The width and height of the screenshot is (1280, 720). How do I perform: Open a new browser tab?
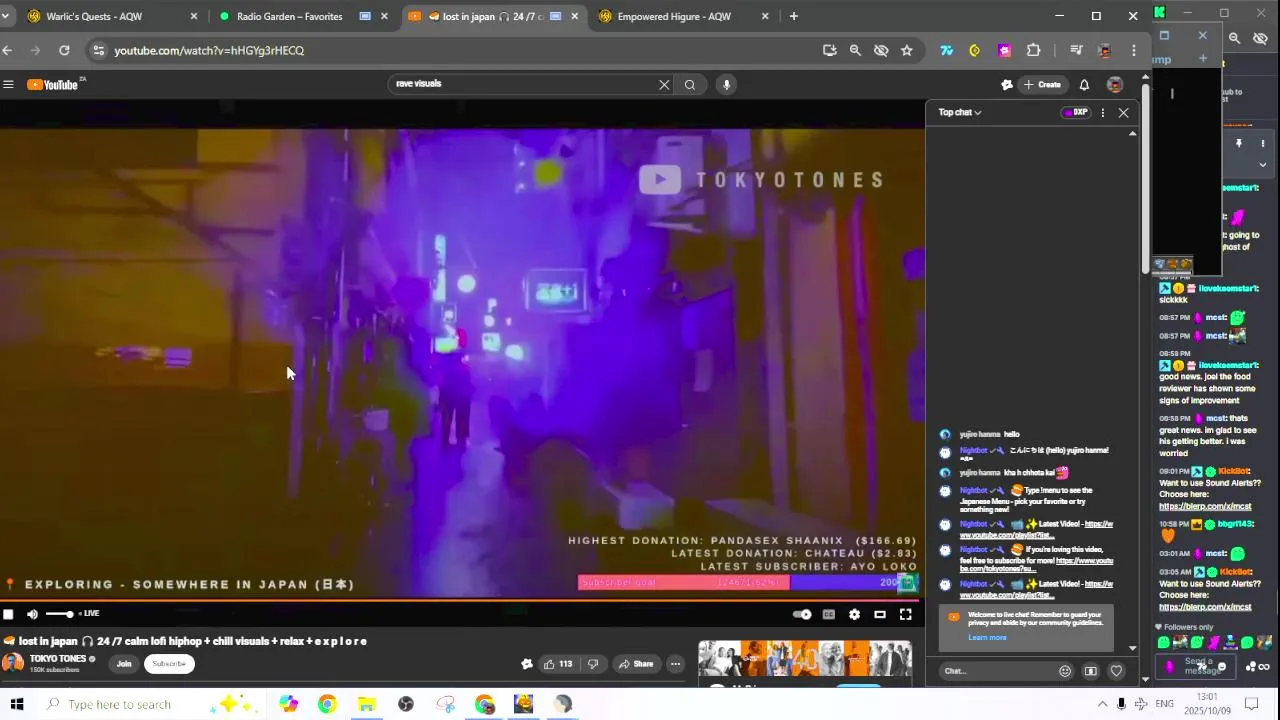[x=794, y=16]
